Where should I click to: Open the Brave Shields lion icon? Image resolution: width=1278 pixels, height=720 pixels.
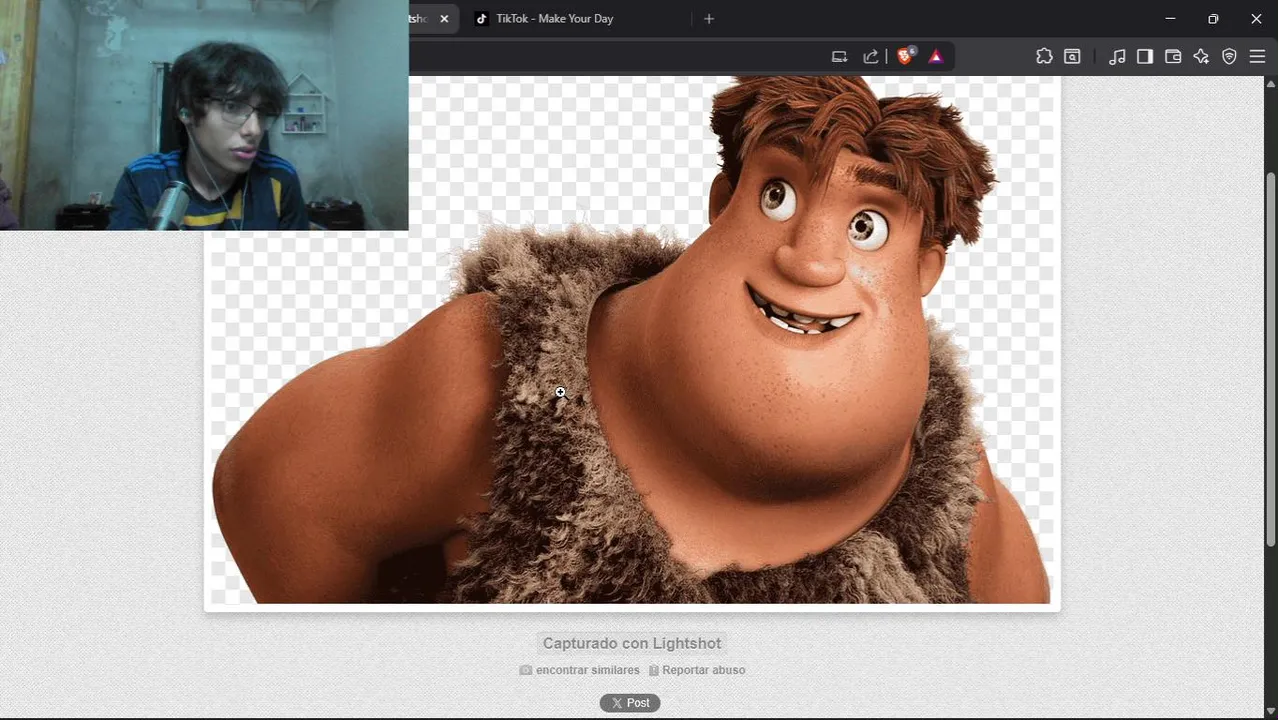[906, 56]
